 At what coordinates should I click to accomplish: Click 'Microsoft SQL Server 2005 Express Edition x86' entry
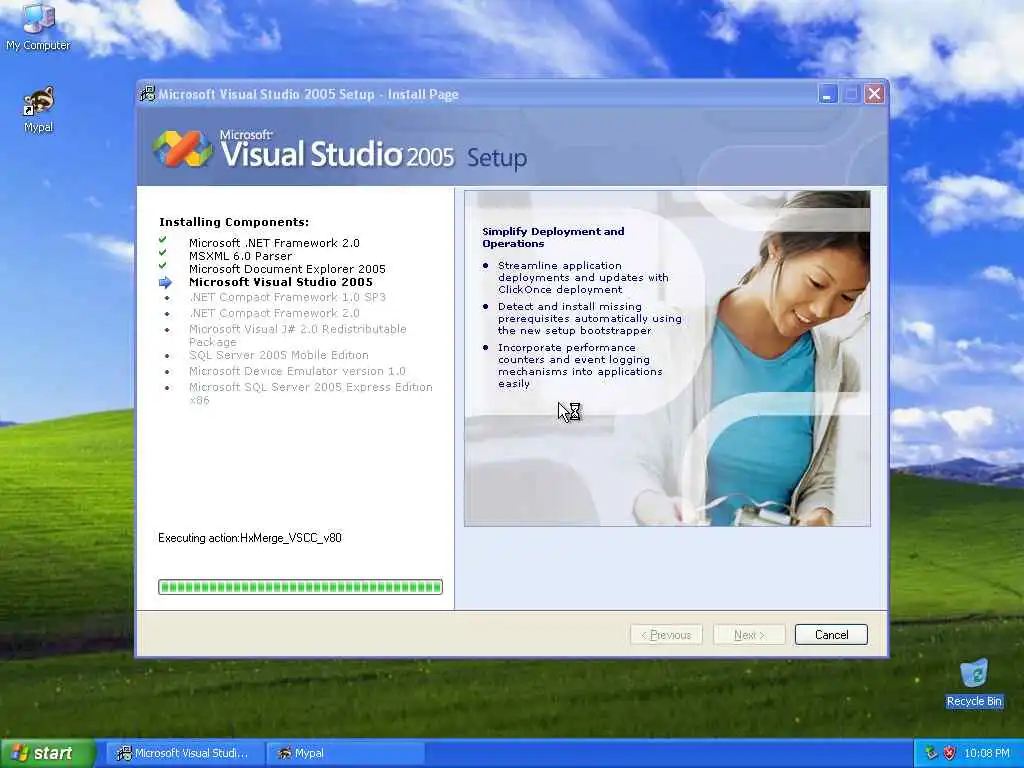311,393
